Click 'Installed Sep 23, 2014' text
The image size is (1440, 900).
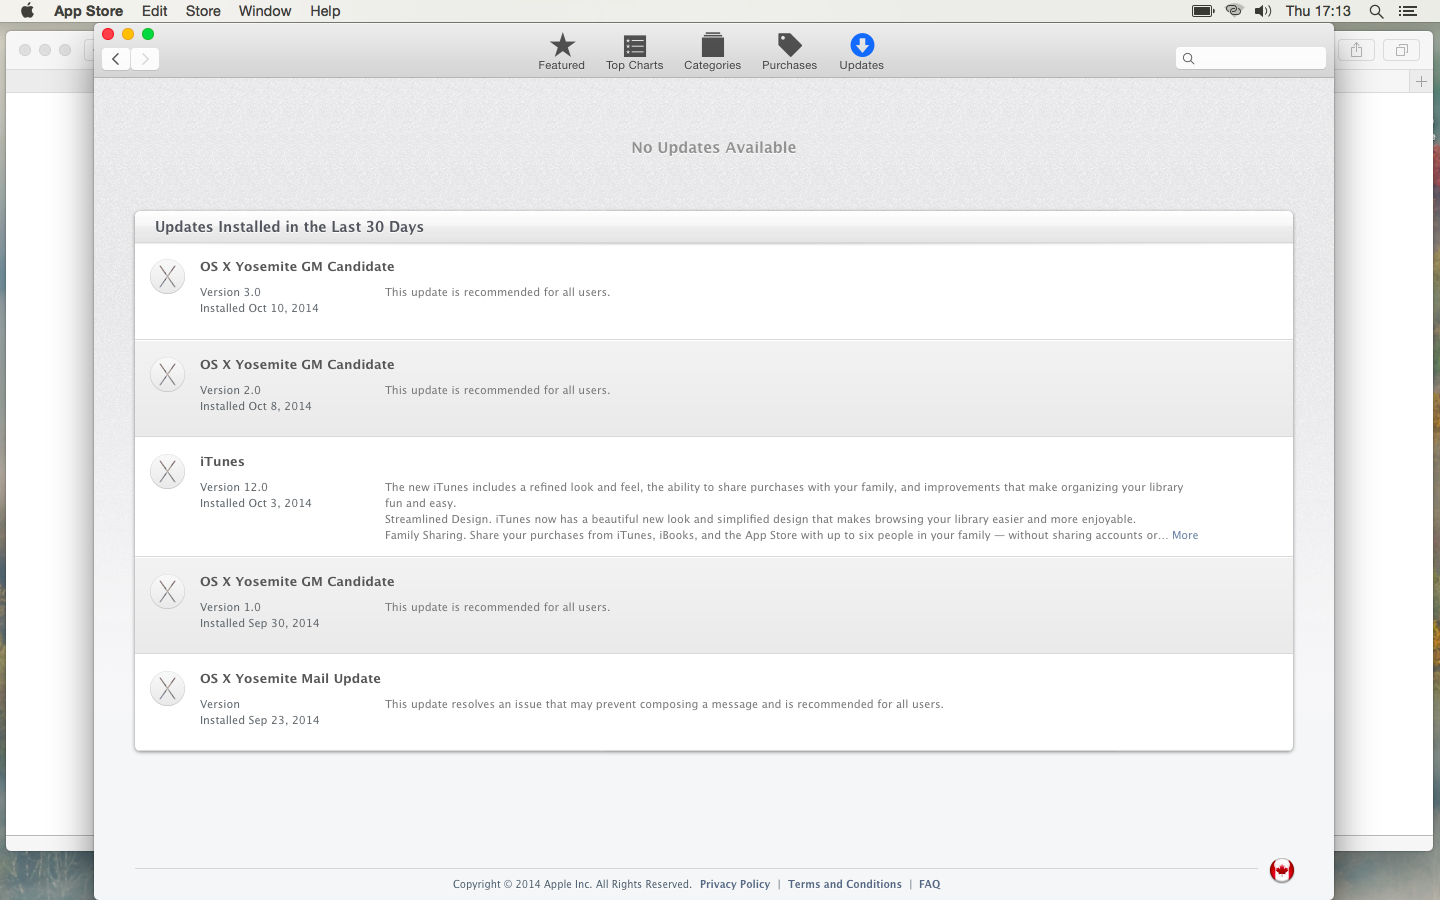click(260, 721)
